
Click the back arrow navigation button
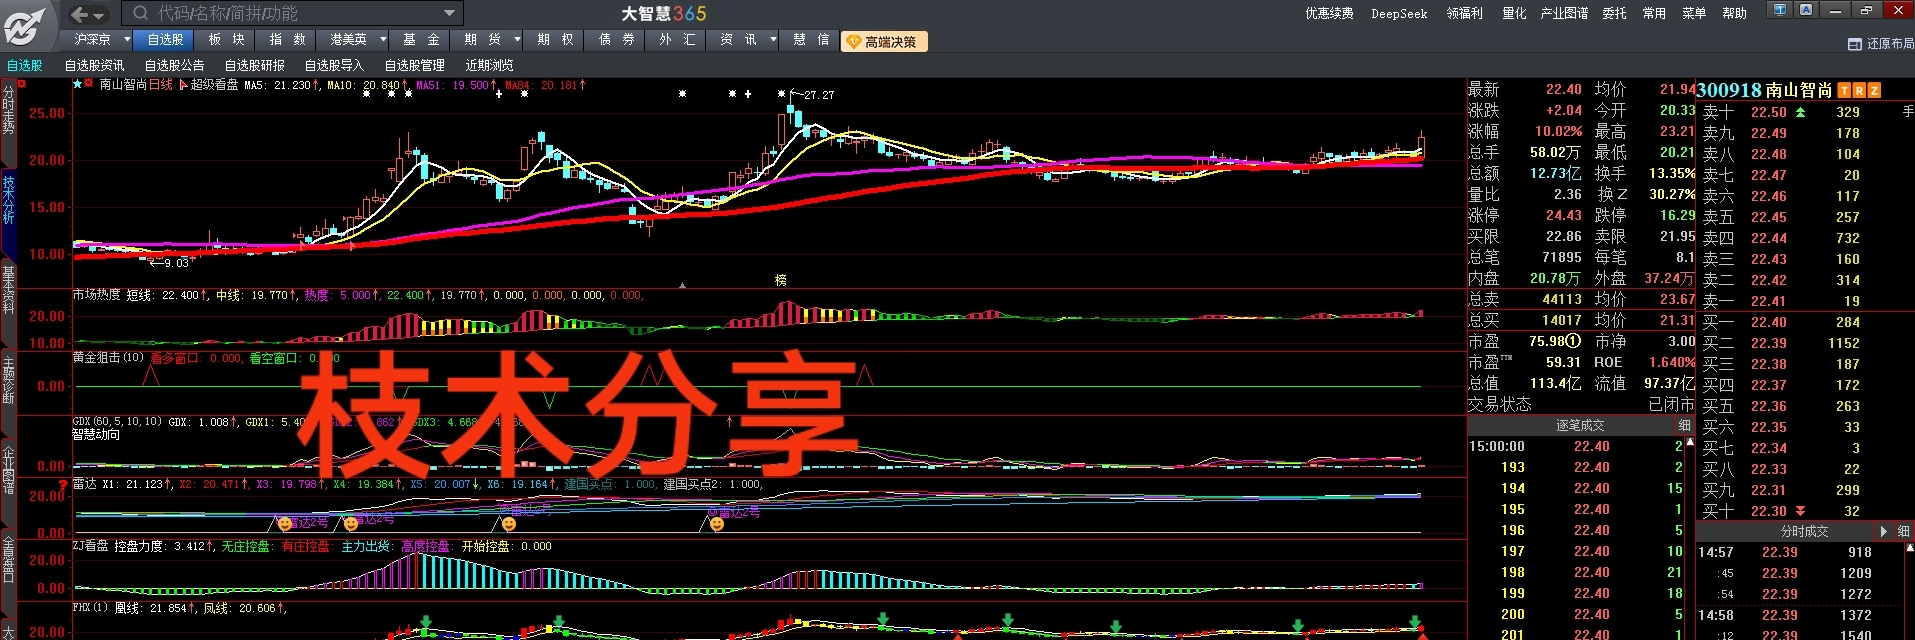click(80, 14)
